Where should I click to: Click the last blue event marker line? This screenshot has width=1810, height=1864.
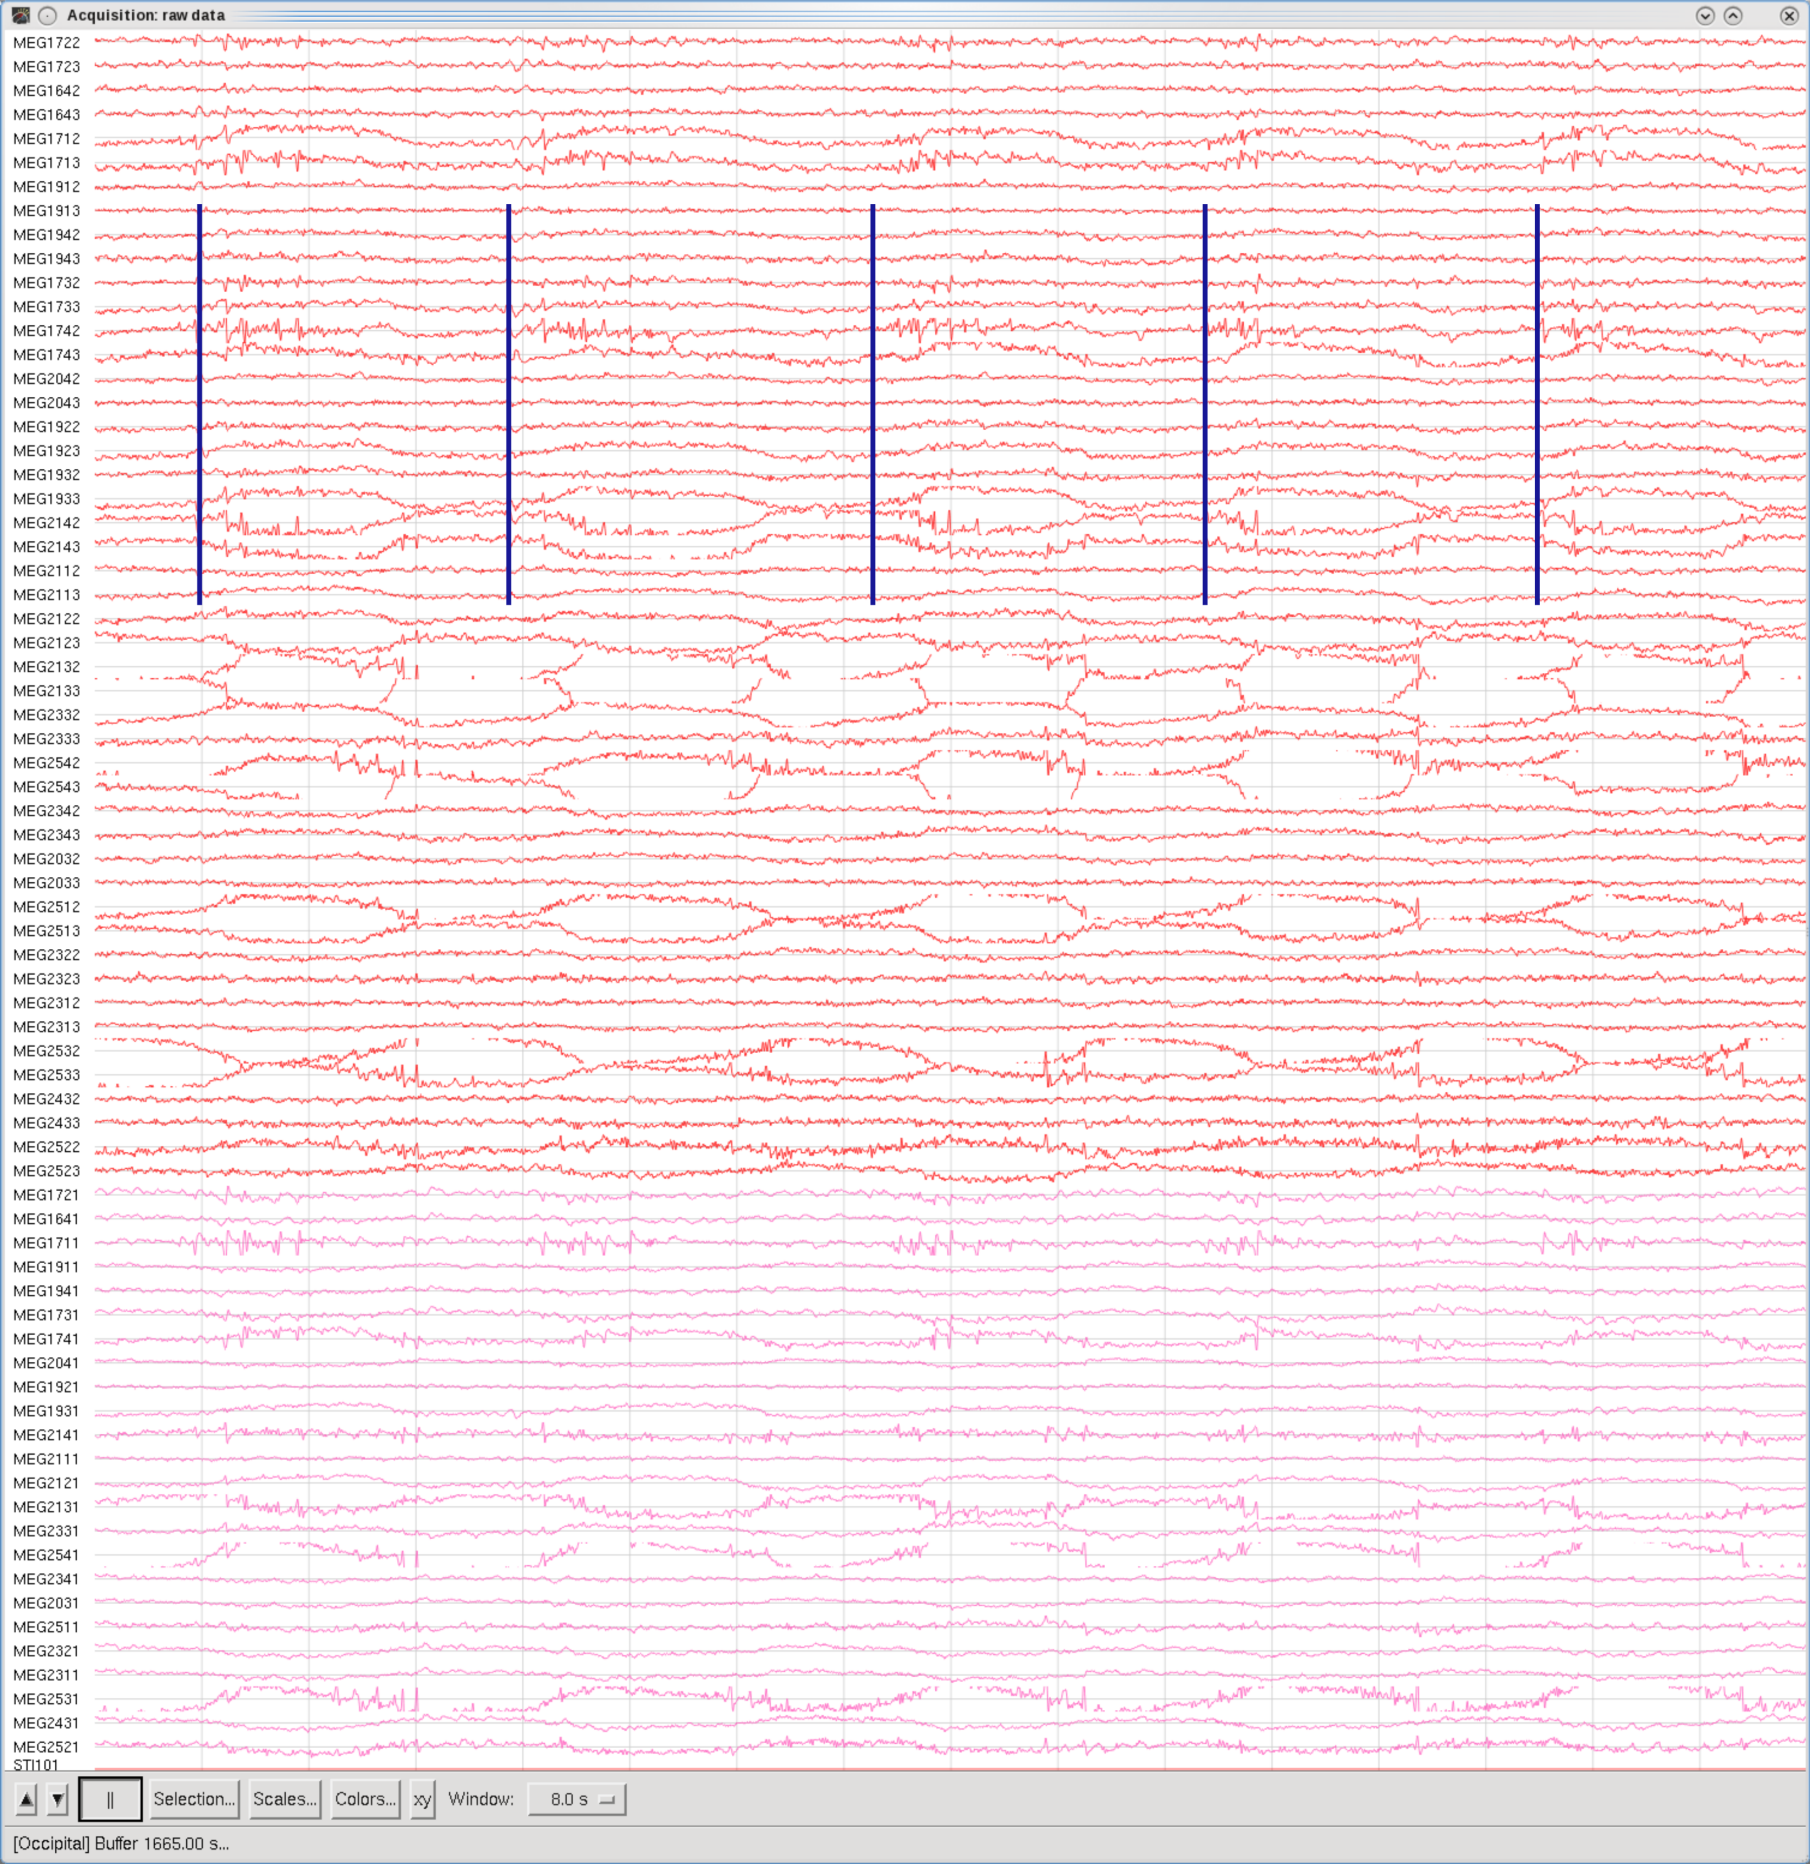click(1536, 400)
